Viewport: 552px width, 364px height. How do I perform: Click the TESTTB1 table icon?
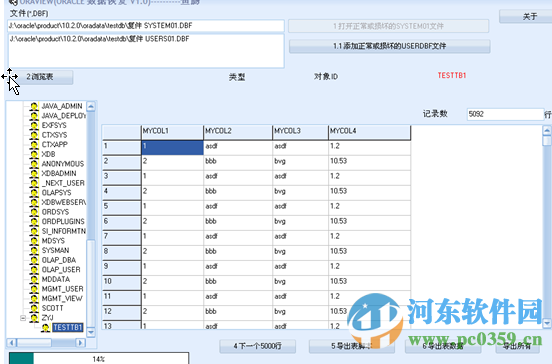coord(45,328)
